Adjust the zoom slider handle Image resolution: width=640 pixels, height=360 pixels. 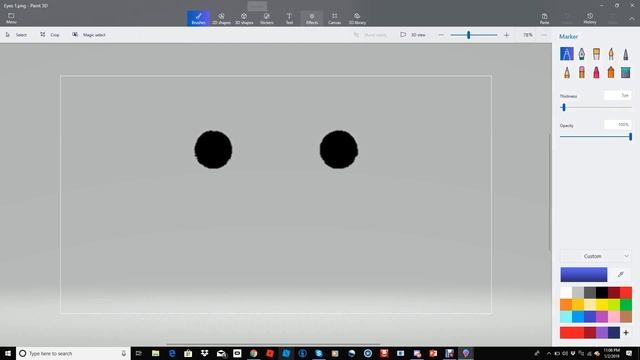click(469, 35)
